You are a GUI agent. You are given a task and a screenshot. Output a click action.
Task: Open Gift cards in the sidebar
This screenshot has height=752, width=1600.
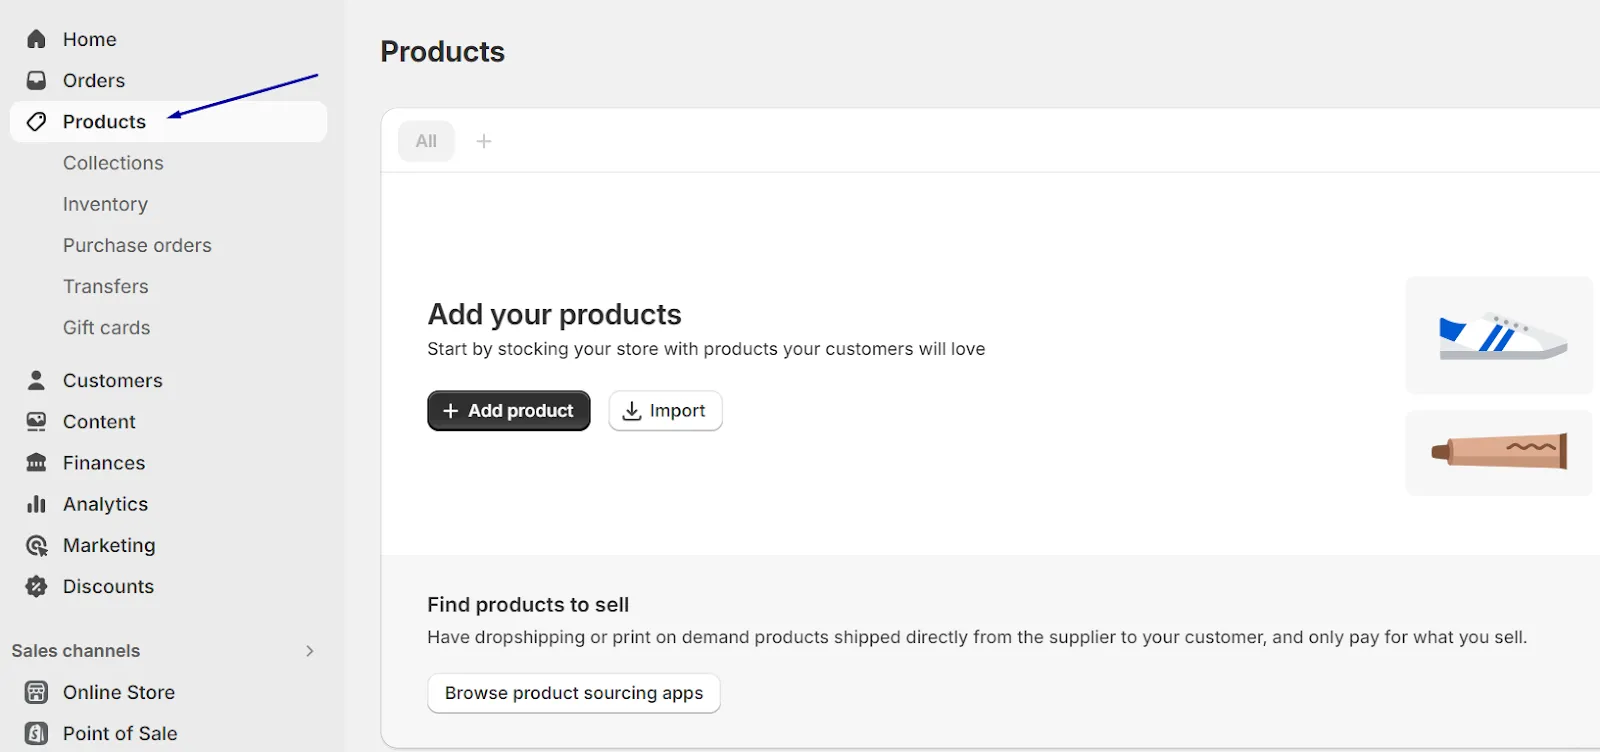click(x=106, y=327)
